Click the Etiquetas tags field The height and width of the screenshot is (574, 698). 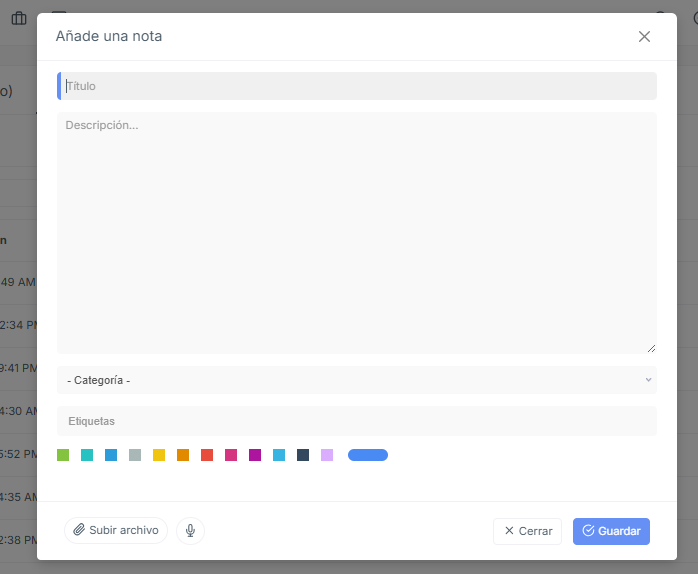point(357,421)
